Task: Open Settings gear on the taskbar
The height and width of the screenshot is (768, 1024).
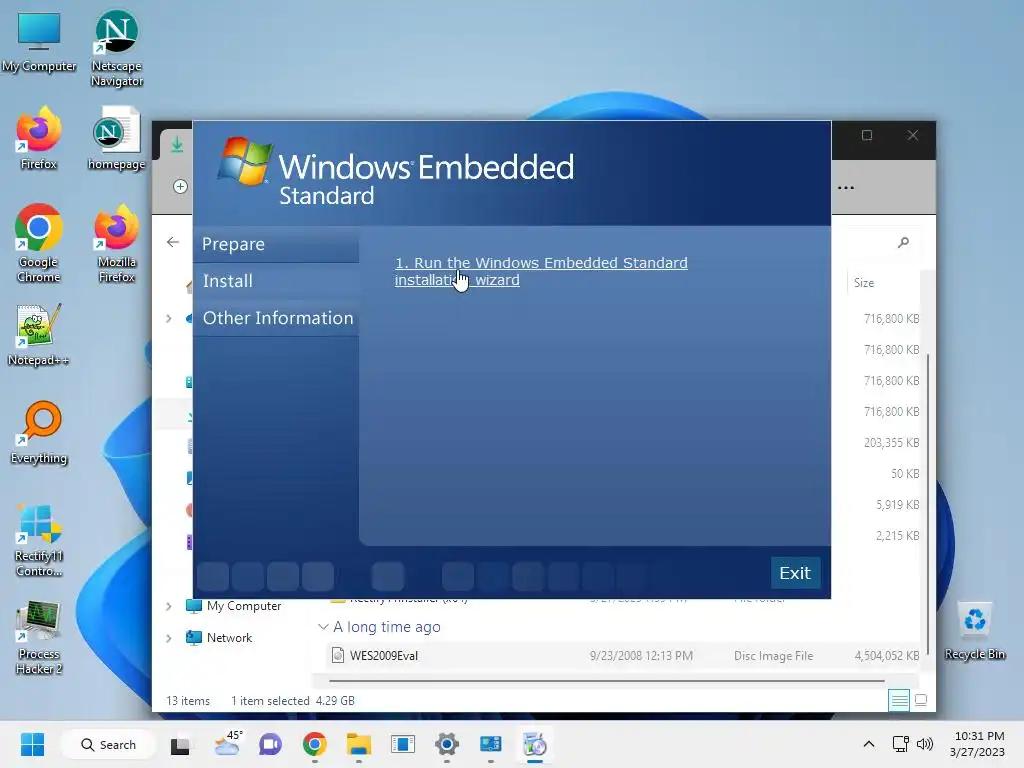Action: 447,744
